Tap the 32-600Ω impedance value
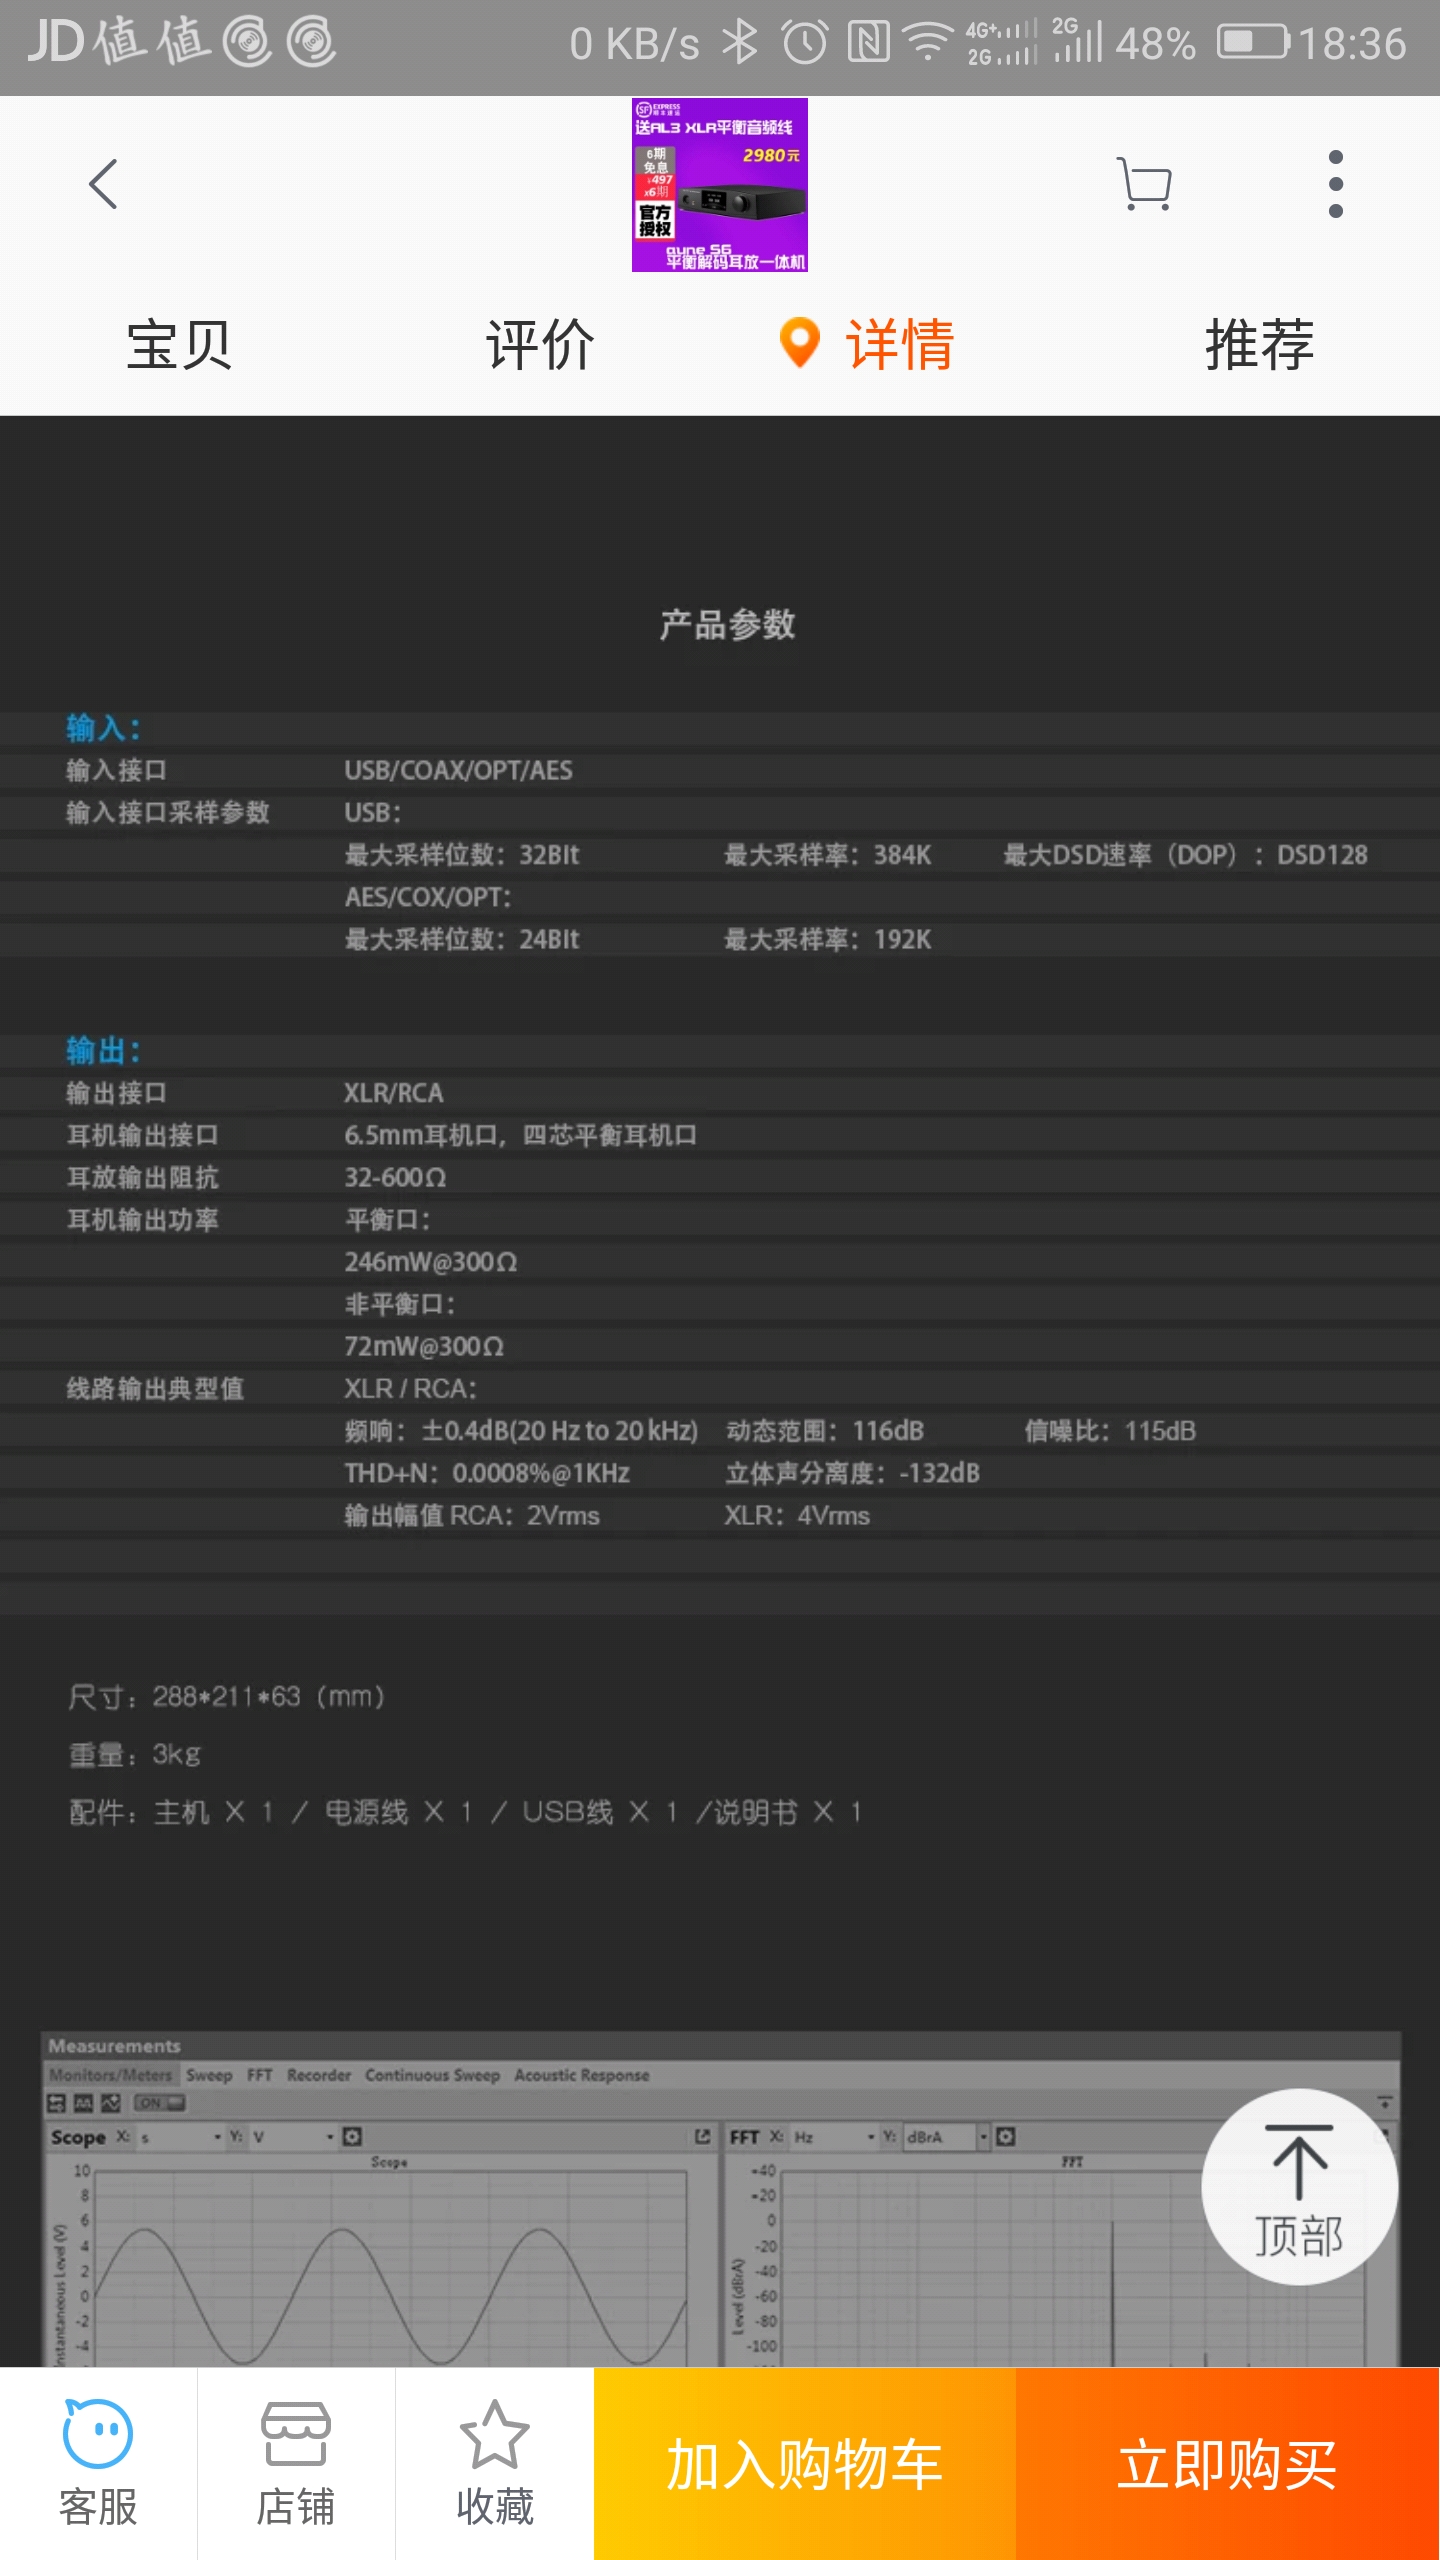The width and height of the screenshot is (1440, 2560). coord(395,1178)
